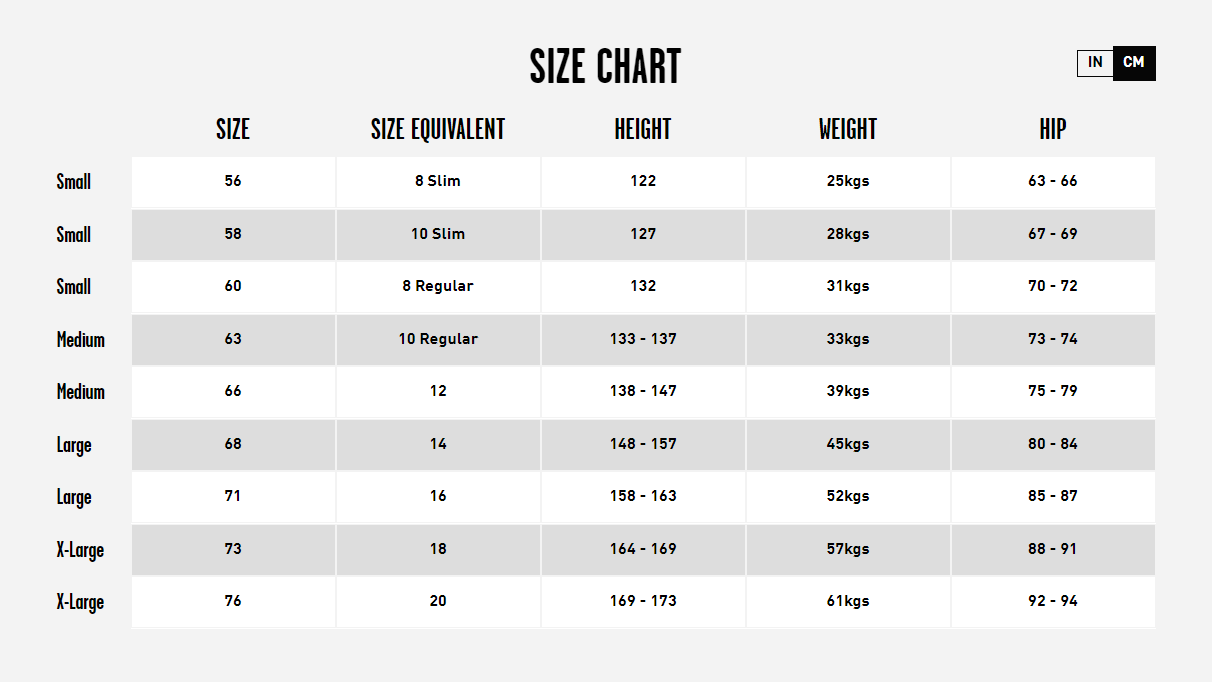The image size is (1212, 682).
Task: Click hip measurement 85 - 87
Action: click(1053, 496)
